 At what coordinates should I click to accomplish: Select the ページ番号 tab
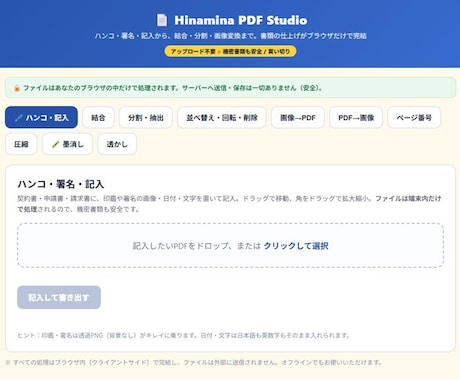click(x=414, y=117)
